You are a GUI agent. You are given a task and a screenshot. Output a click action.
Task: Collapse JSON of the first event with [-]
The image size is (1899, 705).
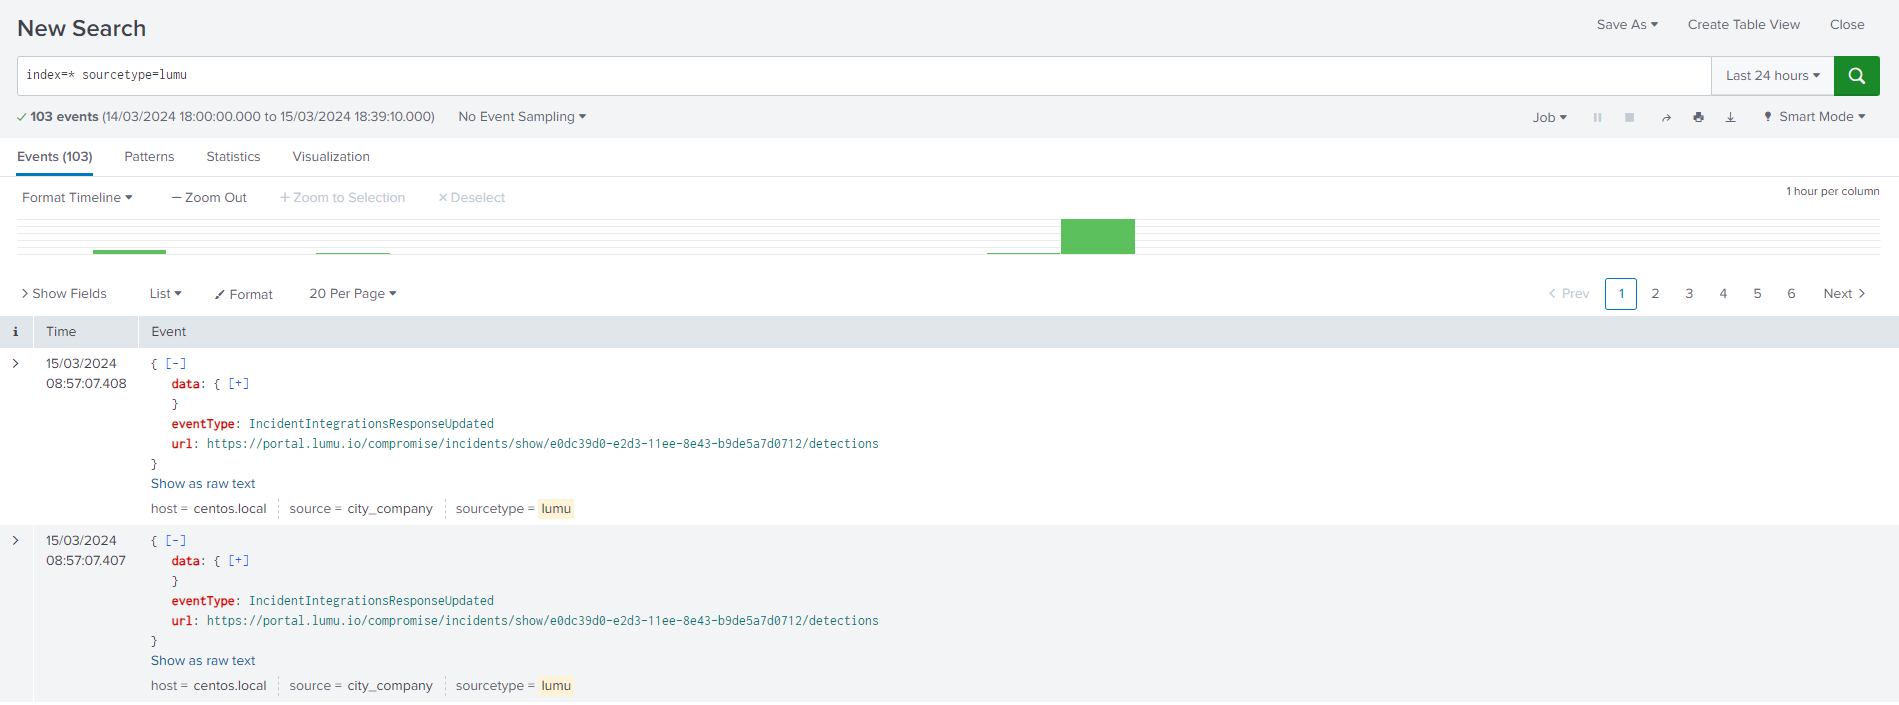(176, 364)
